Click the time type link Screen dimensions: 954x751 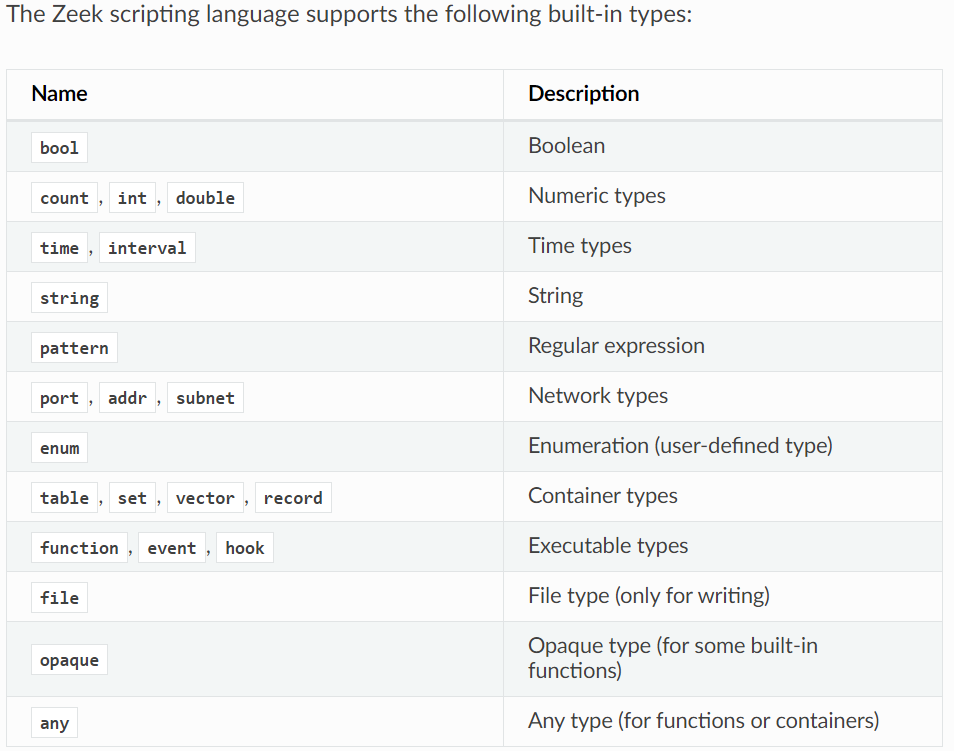click(x=59, y=248)
